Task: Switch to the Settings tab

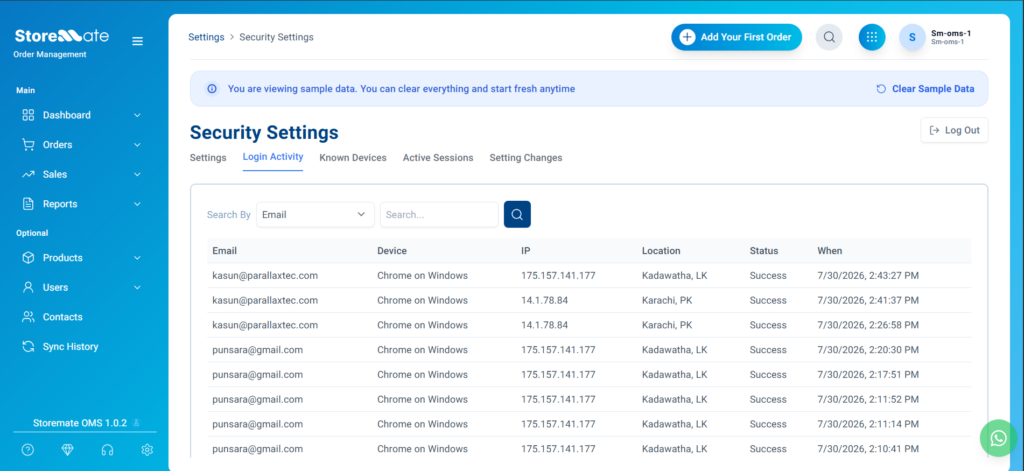Action: [208, 157]
